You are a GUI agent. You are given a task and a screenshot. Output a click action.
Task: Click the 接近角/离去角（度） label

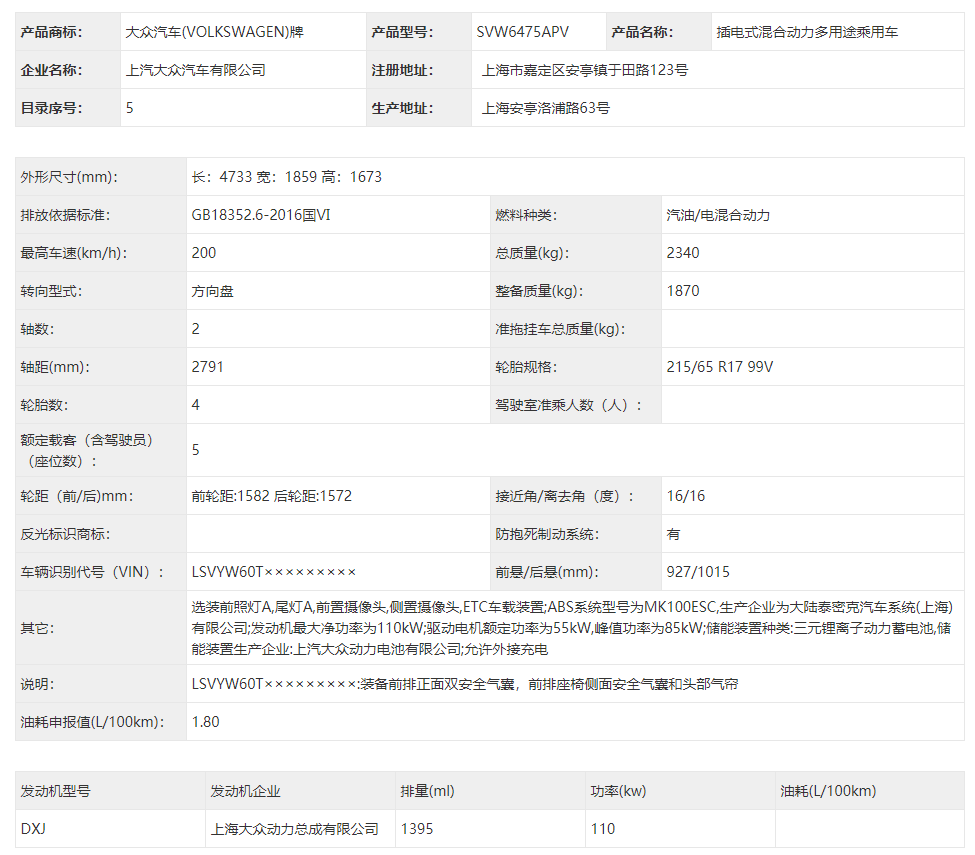coord(565,496)
